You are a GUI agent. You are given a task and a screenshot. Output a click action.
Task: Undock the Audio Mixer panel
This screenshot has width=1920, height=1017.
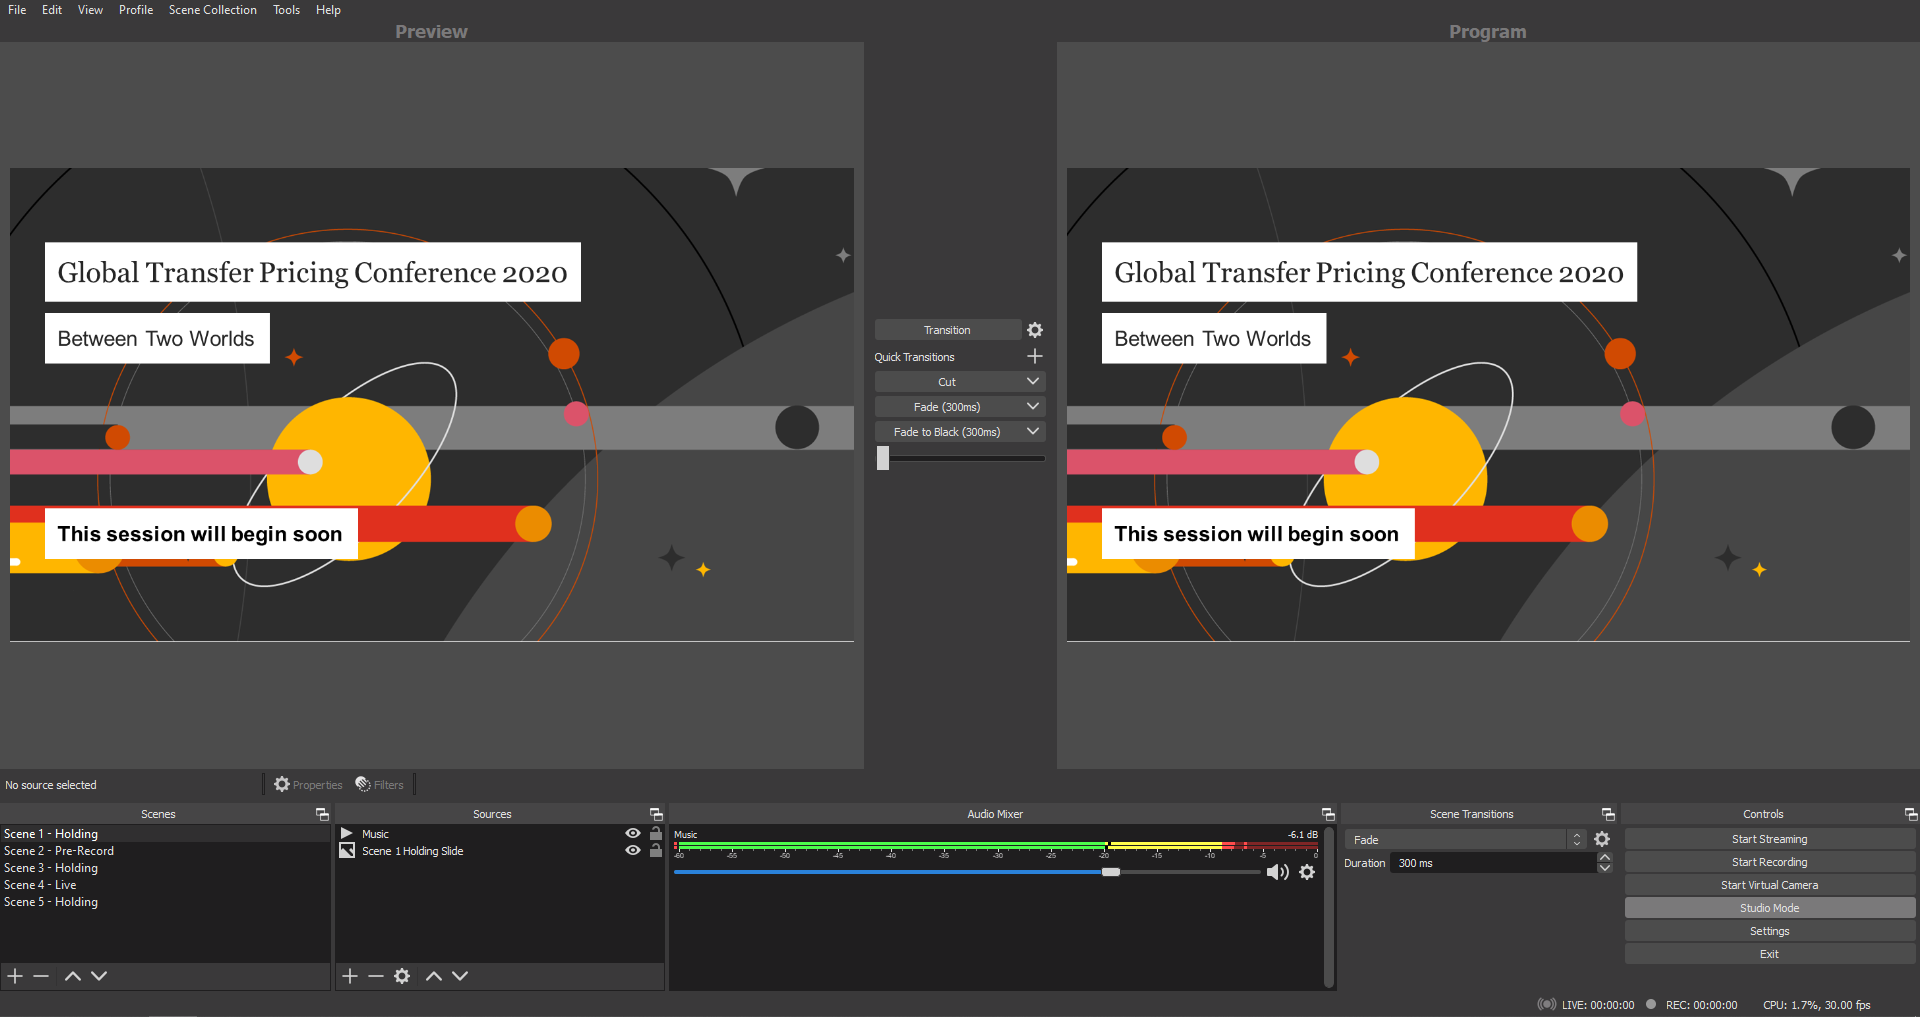tap(1328, 814)
